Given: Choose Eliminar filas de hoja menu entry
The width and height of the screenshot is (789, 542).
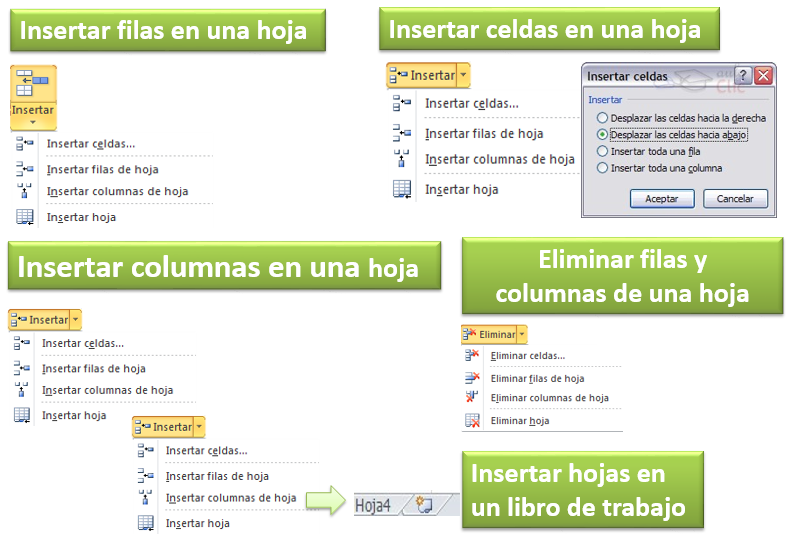Looking at the screenshot, I should (x=537, y=378).
